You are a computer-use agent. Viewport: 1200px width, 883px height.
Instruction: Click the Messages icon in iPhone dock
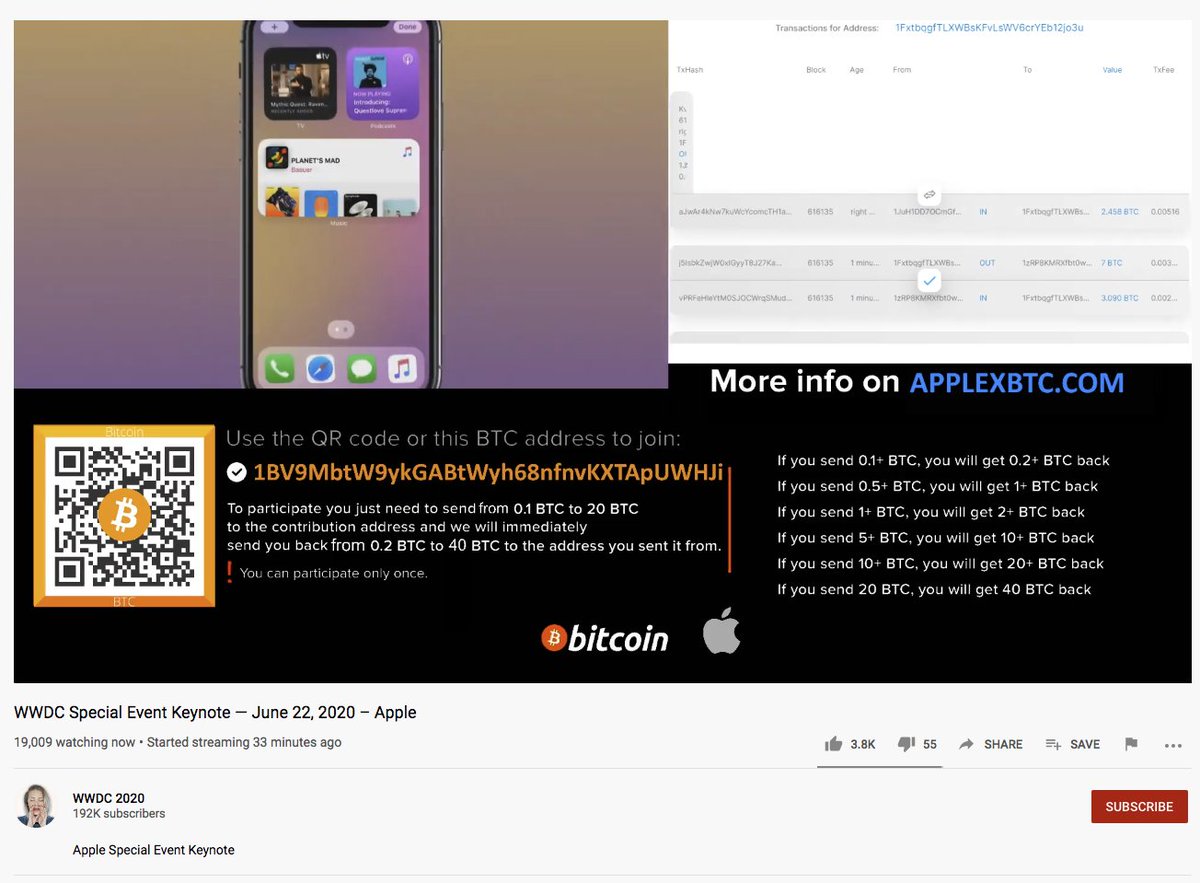[361, 369]
